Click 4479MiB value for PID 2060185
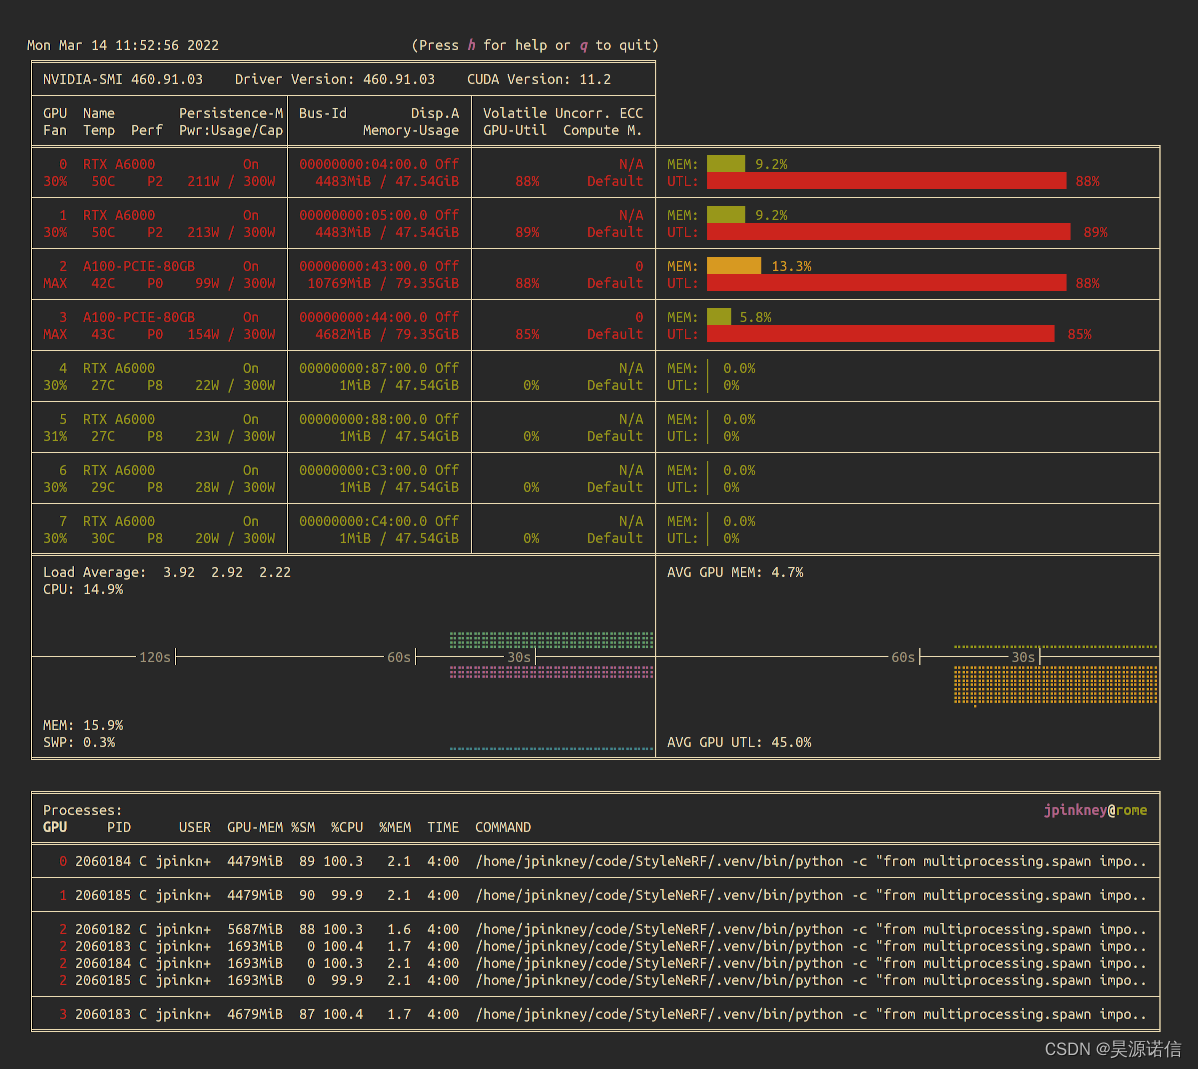The width and height of the screenshot is (1198, 1069). click(x=254, y=895)
